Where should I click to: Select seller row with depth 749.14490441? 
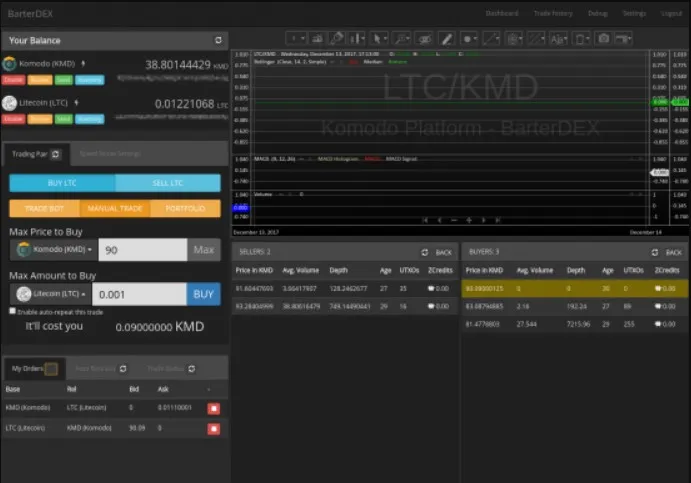345,306
